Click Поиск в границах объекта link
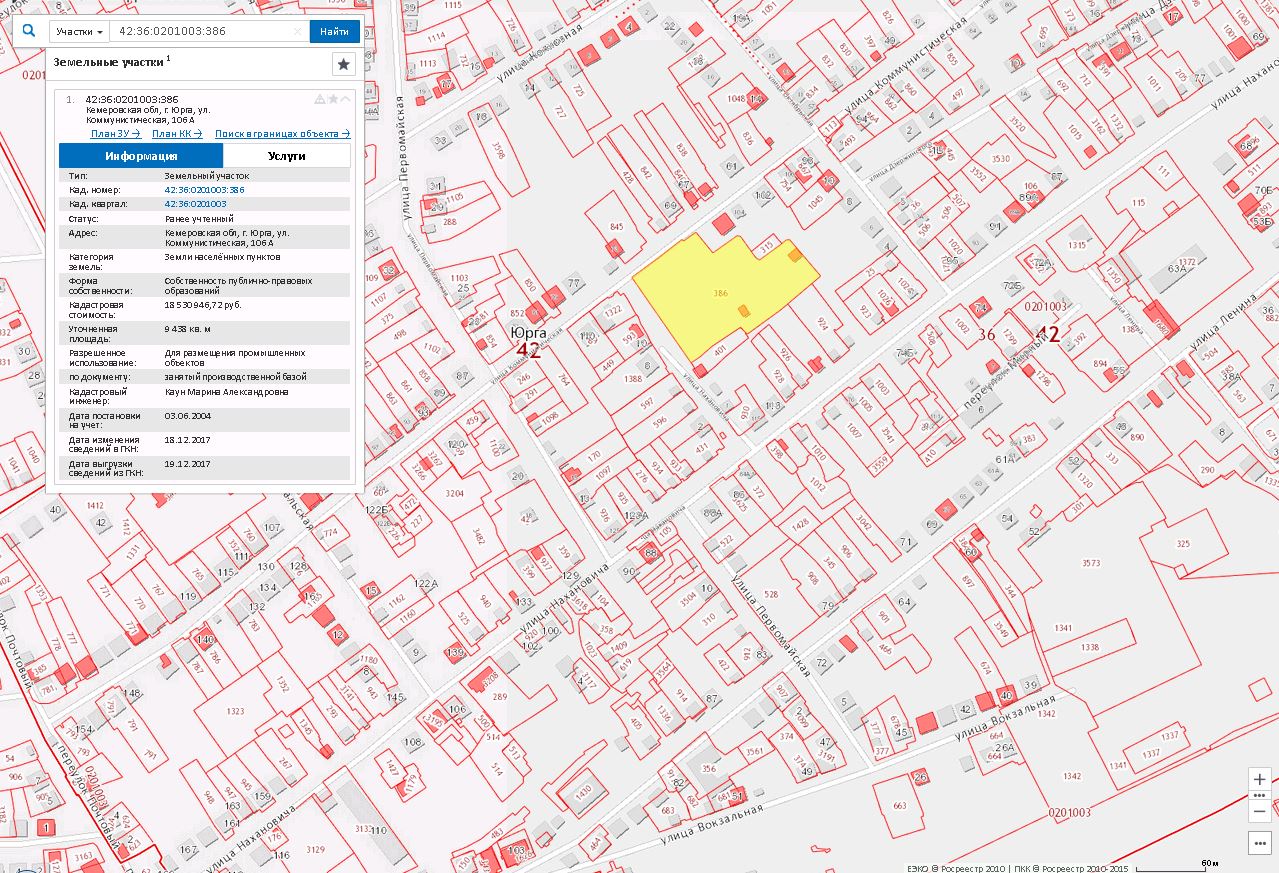The image size is (1279, 873). pos(282,133)
